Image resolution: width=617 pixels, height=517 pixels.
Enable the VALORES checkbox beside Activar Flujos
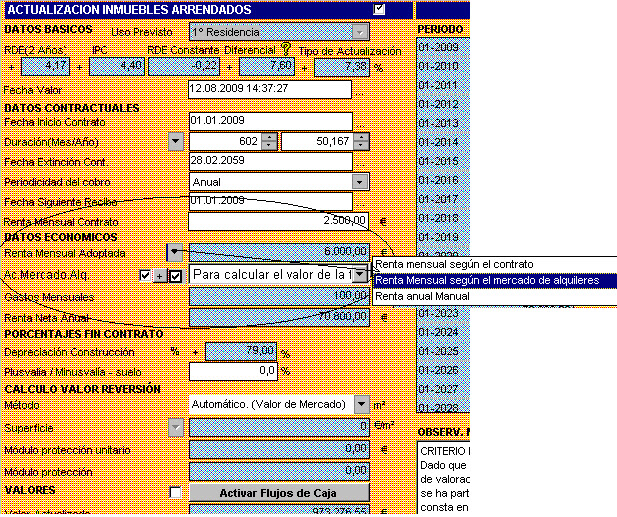point(175,492)
